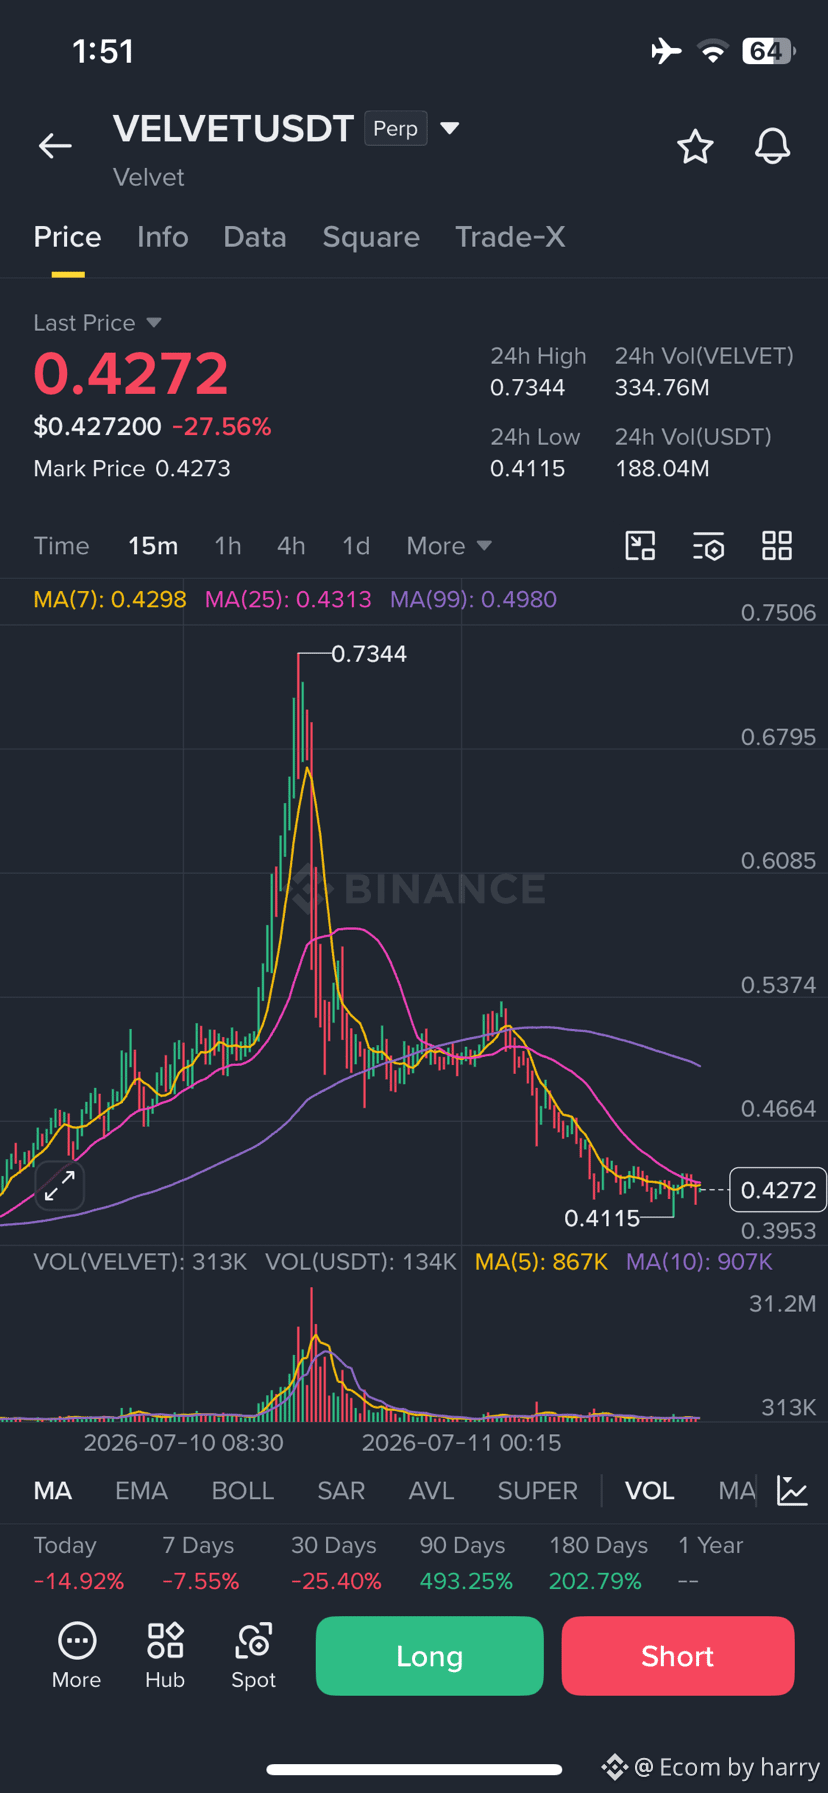Tap the Long button

pos(430,1656)
